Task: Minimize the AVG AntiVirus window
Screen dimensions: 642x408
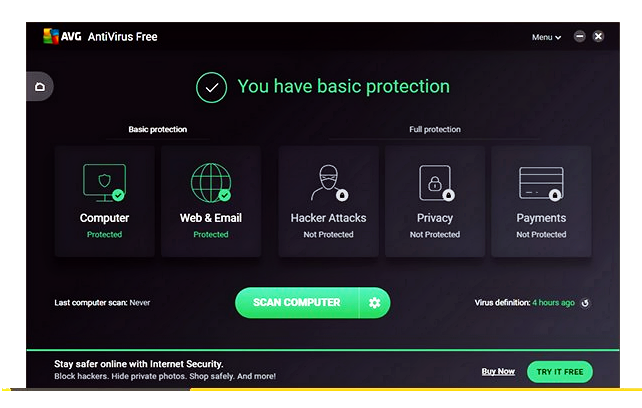Action: 579,36
